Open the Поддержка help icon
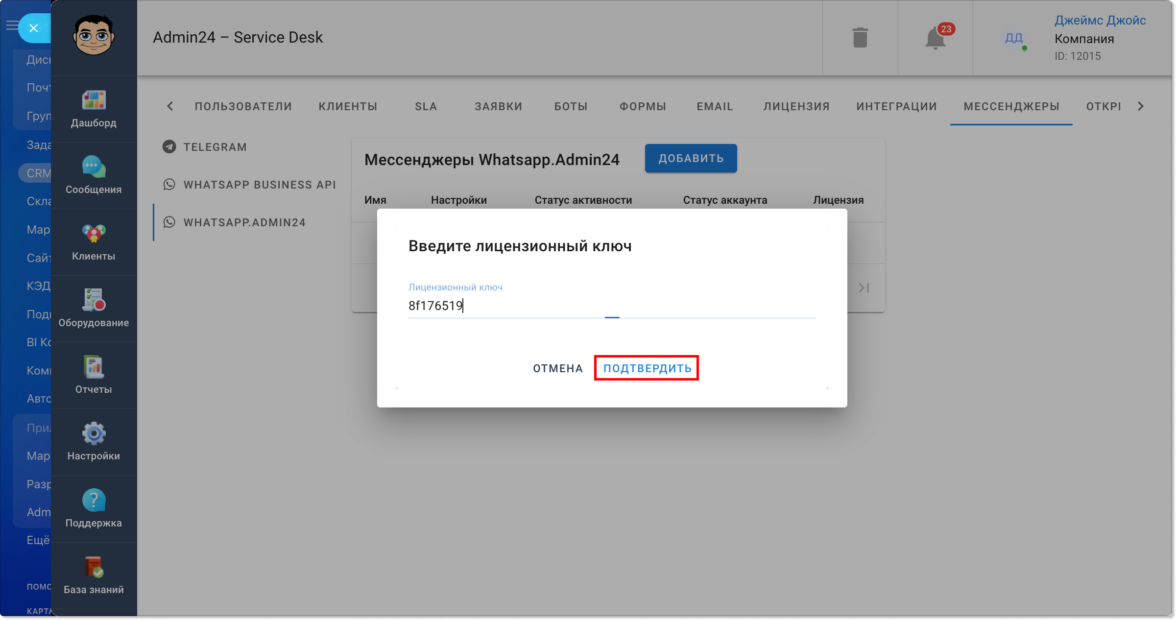Screen dimensions: 1176x620 (93, 500)
